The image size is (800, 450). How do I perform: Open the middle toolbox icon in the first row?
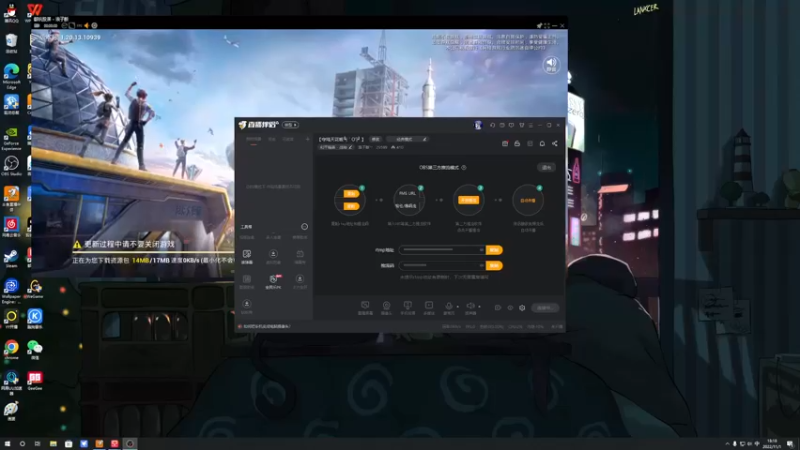[x=273, y=256]
